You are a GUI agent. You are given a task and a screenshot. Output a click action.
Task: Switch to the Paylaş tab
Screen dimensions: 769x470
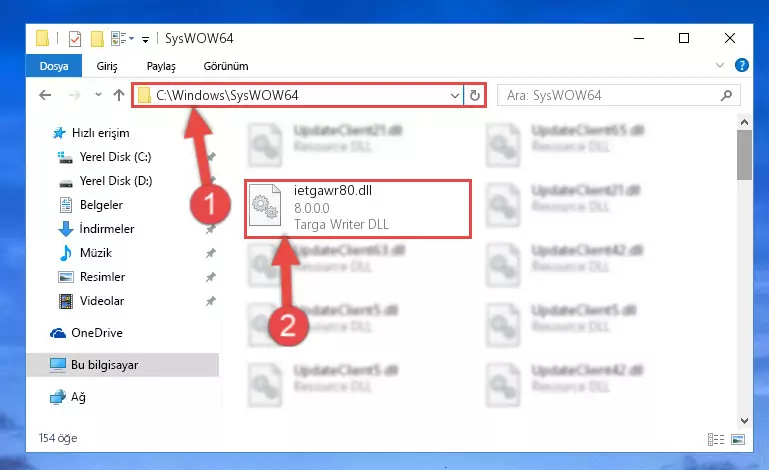coord(161,66)
